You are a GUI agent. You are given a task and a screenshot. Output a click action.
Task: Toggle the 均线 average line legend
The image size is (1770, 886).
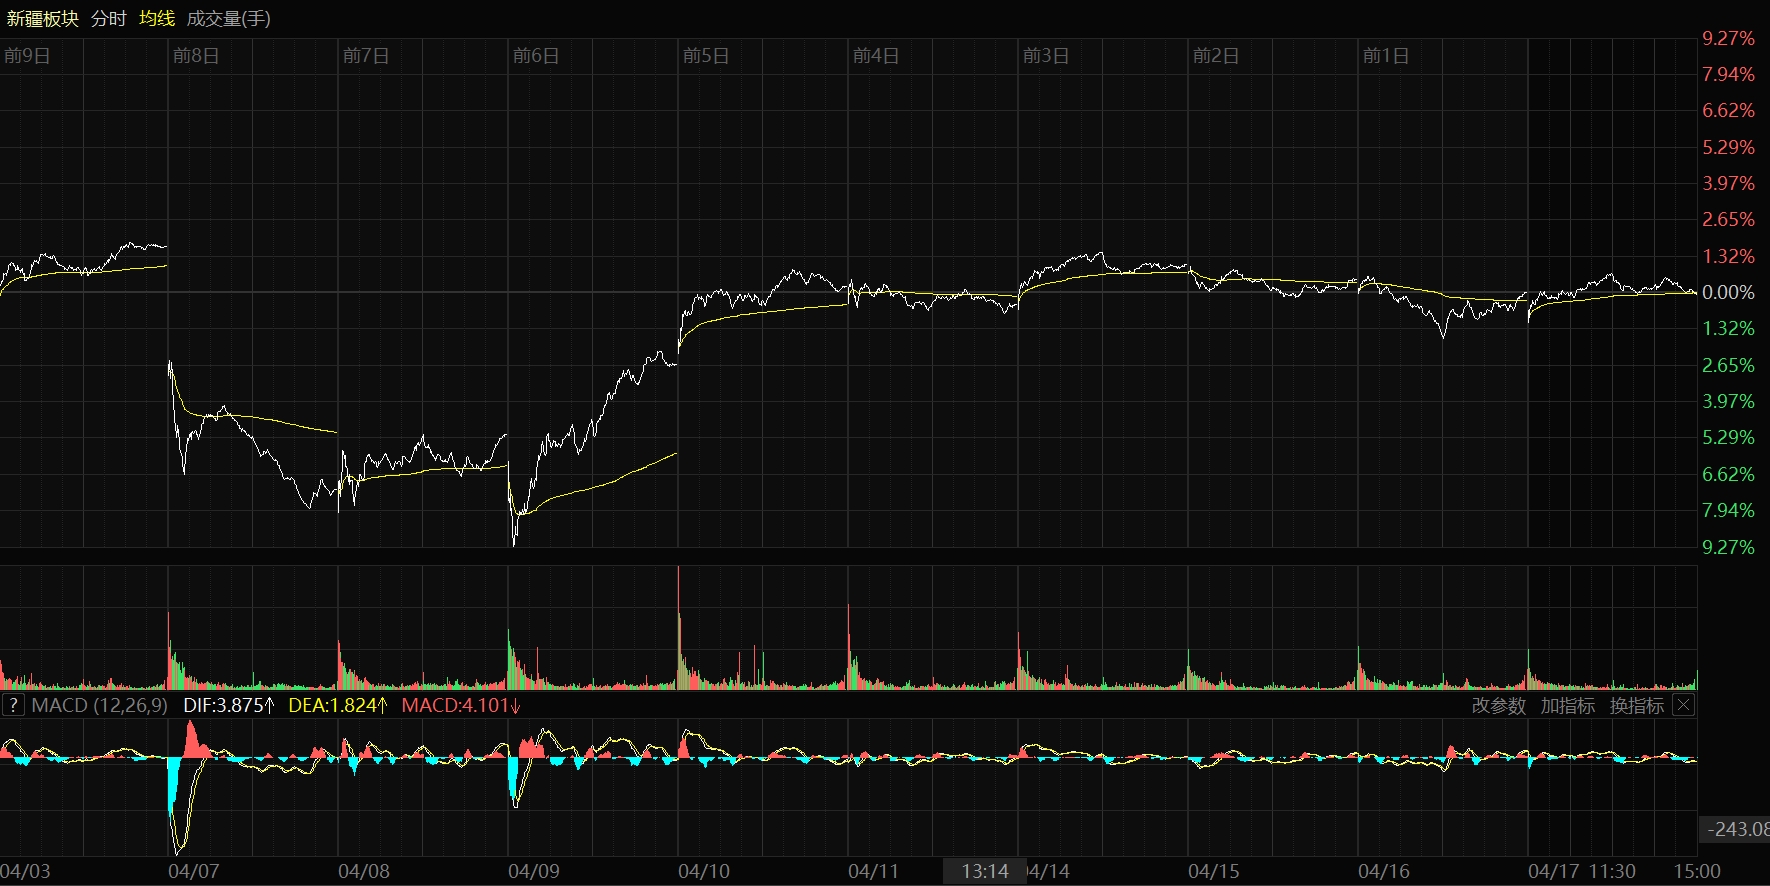point(157,19)
